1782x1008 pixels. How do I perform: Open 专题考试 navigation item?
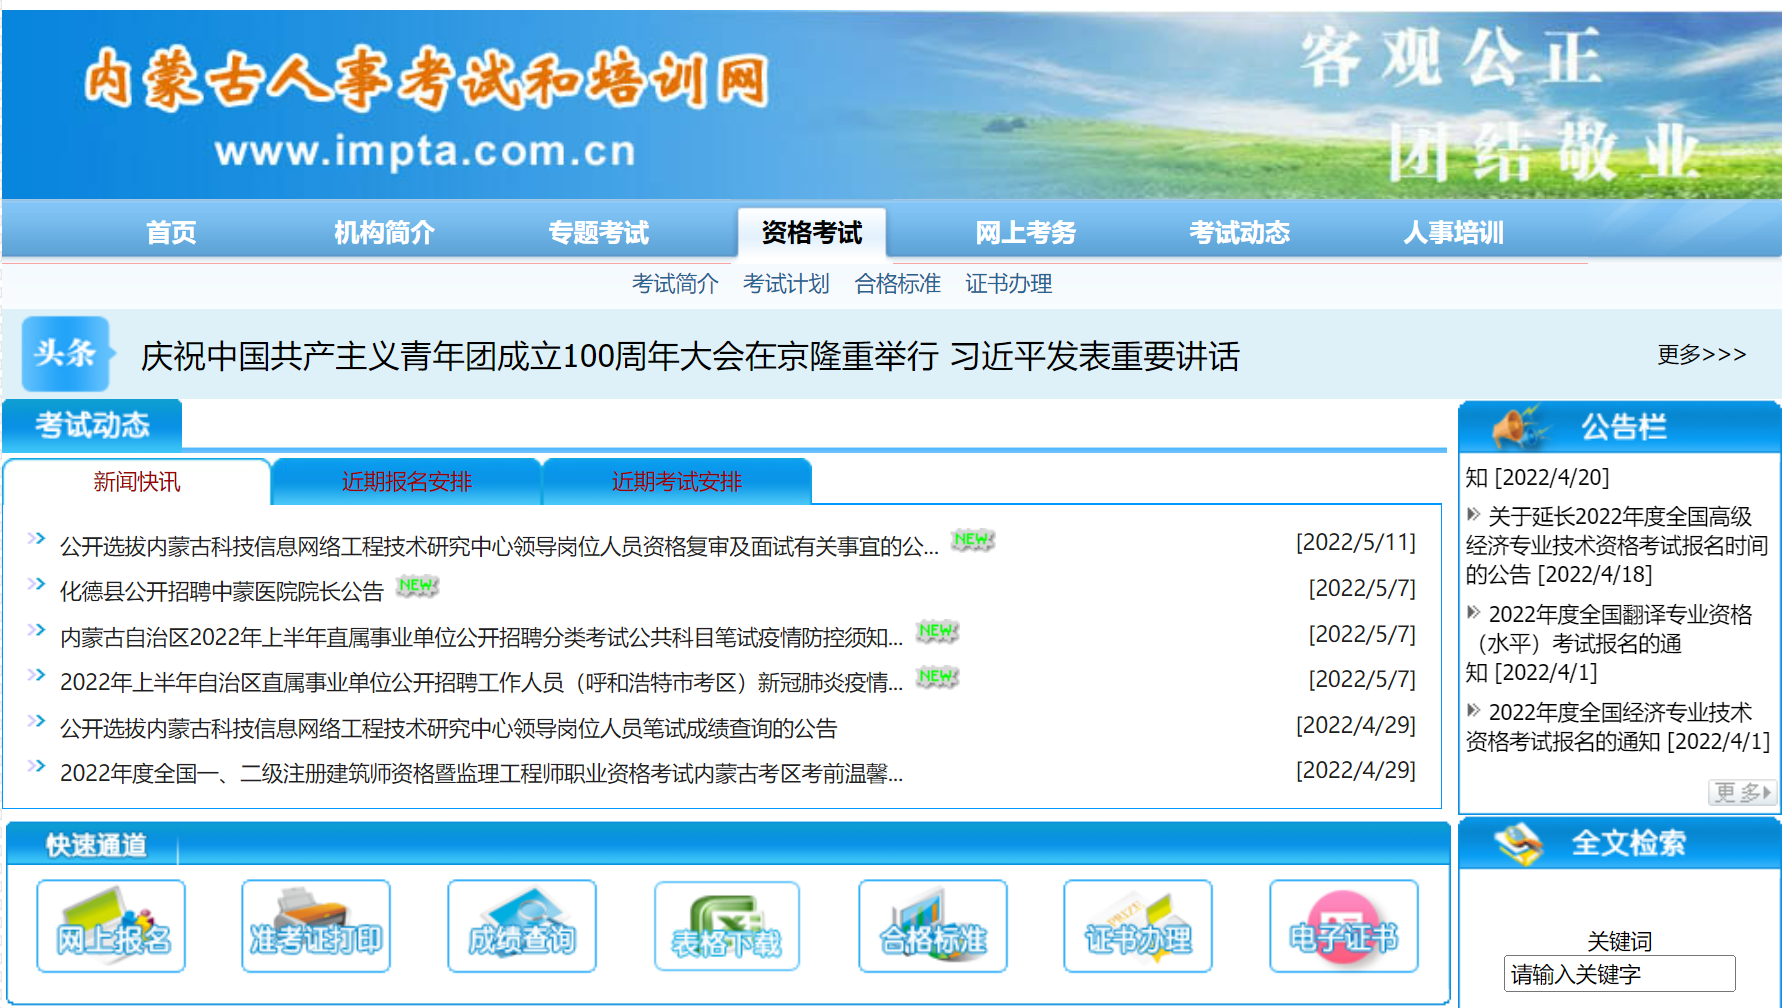(598, 233)
